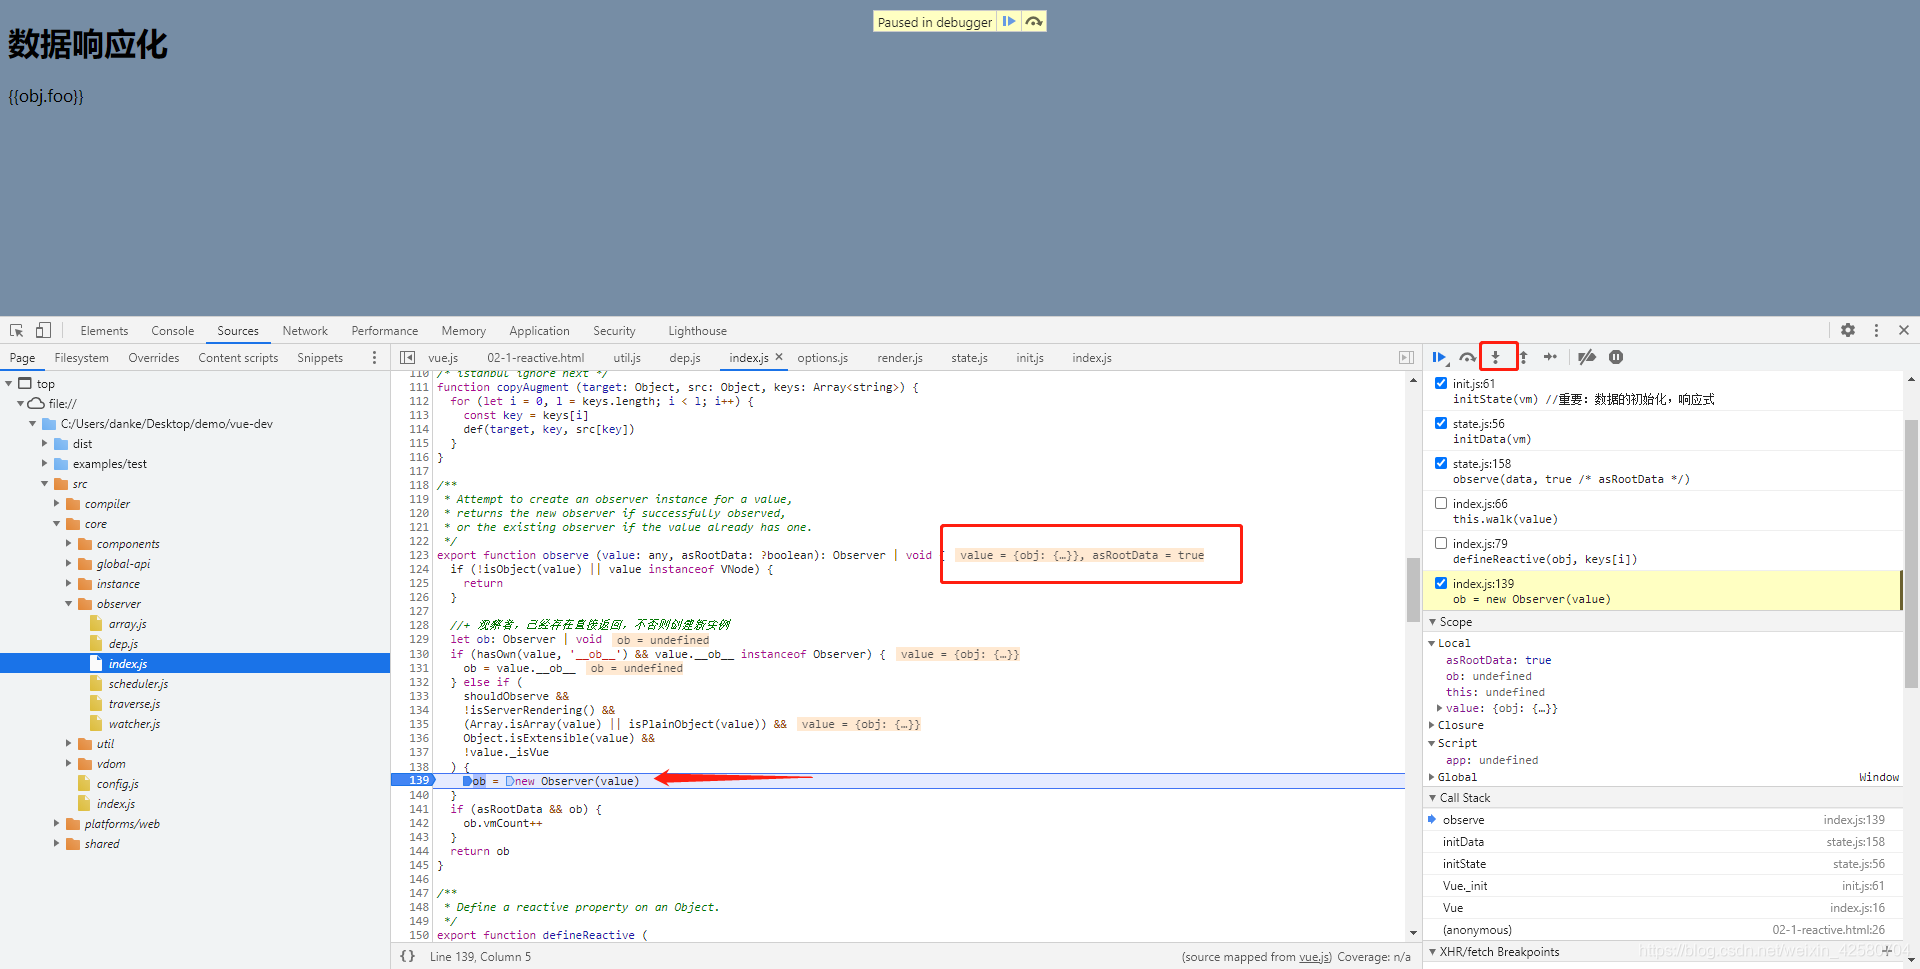The image size is (1920, 969).
Task: Open array.js in the file tree
Action: [127, 624]
